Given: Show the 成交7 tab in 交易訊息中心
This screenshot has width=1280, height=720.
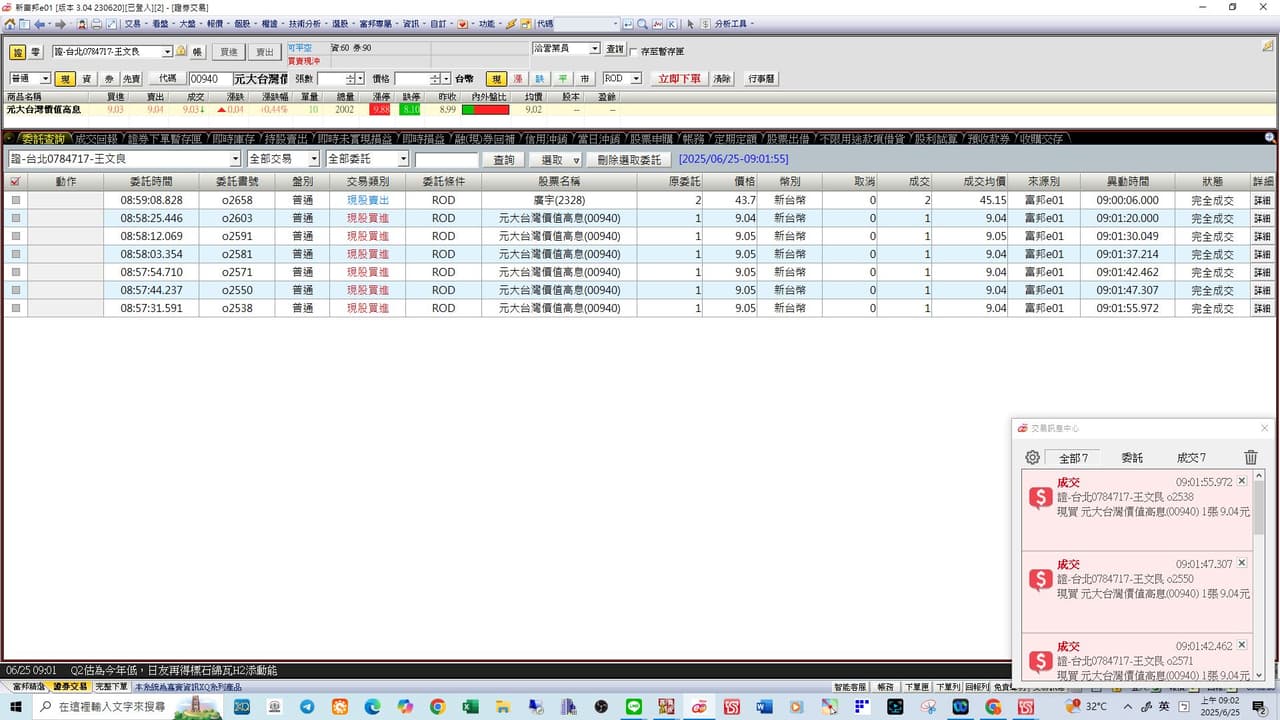Looking at the screenshot, I should (1191, 458).
